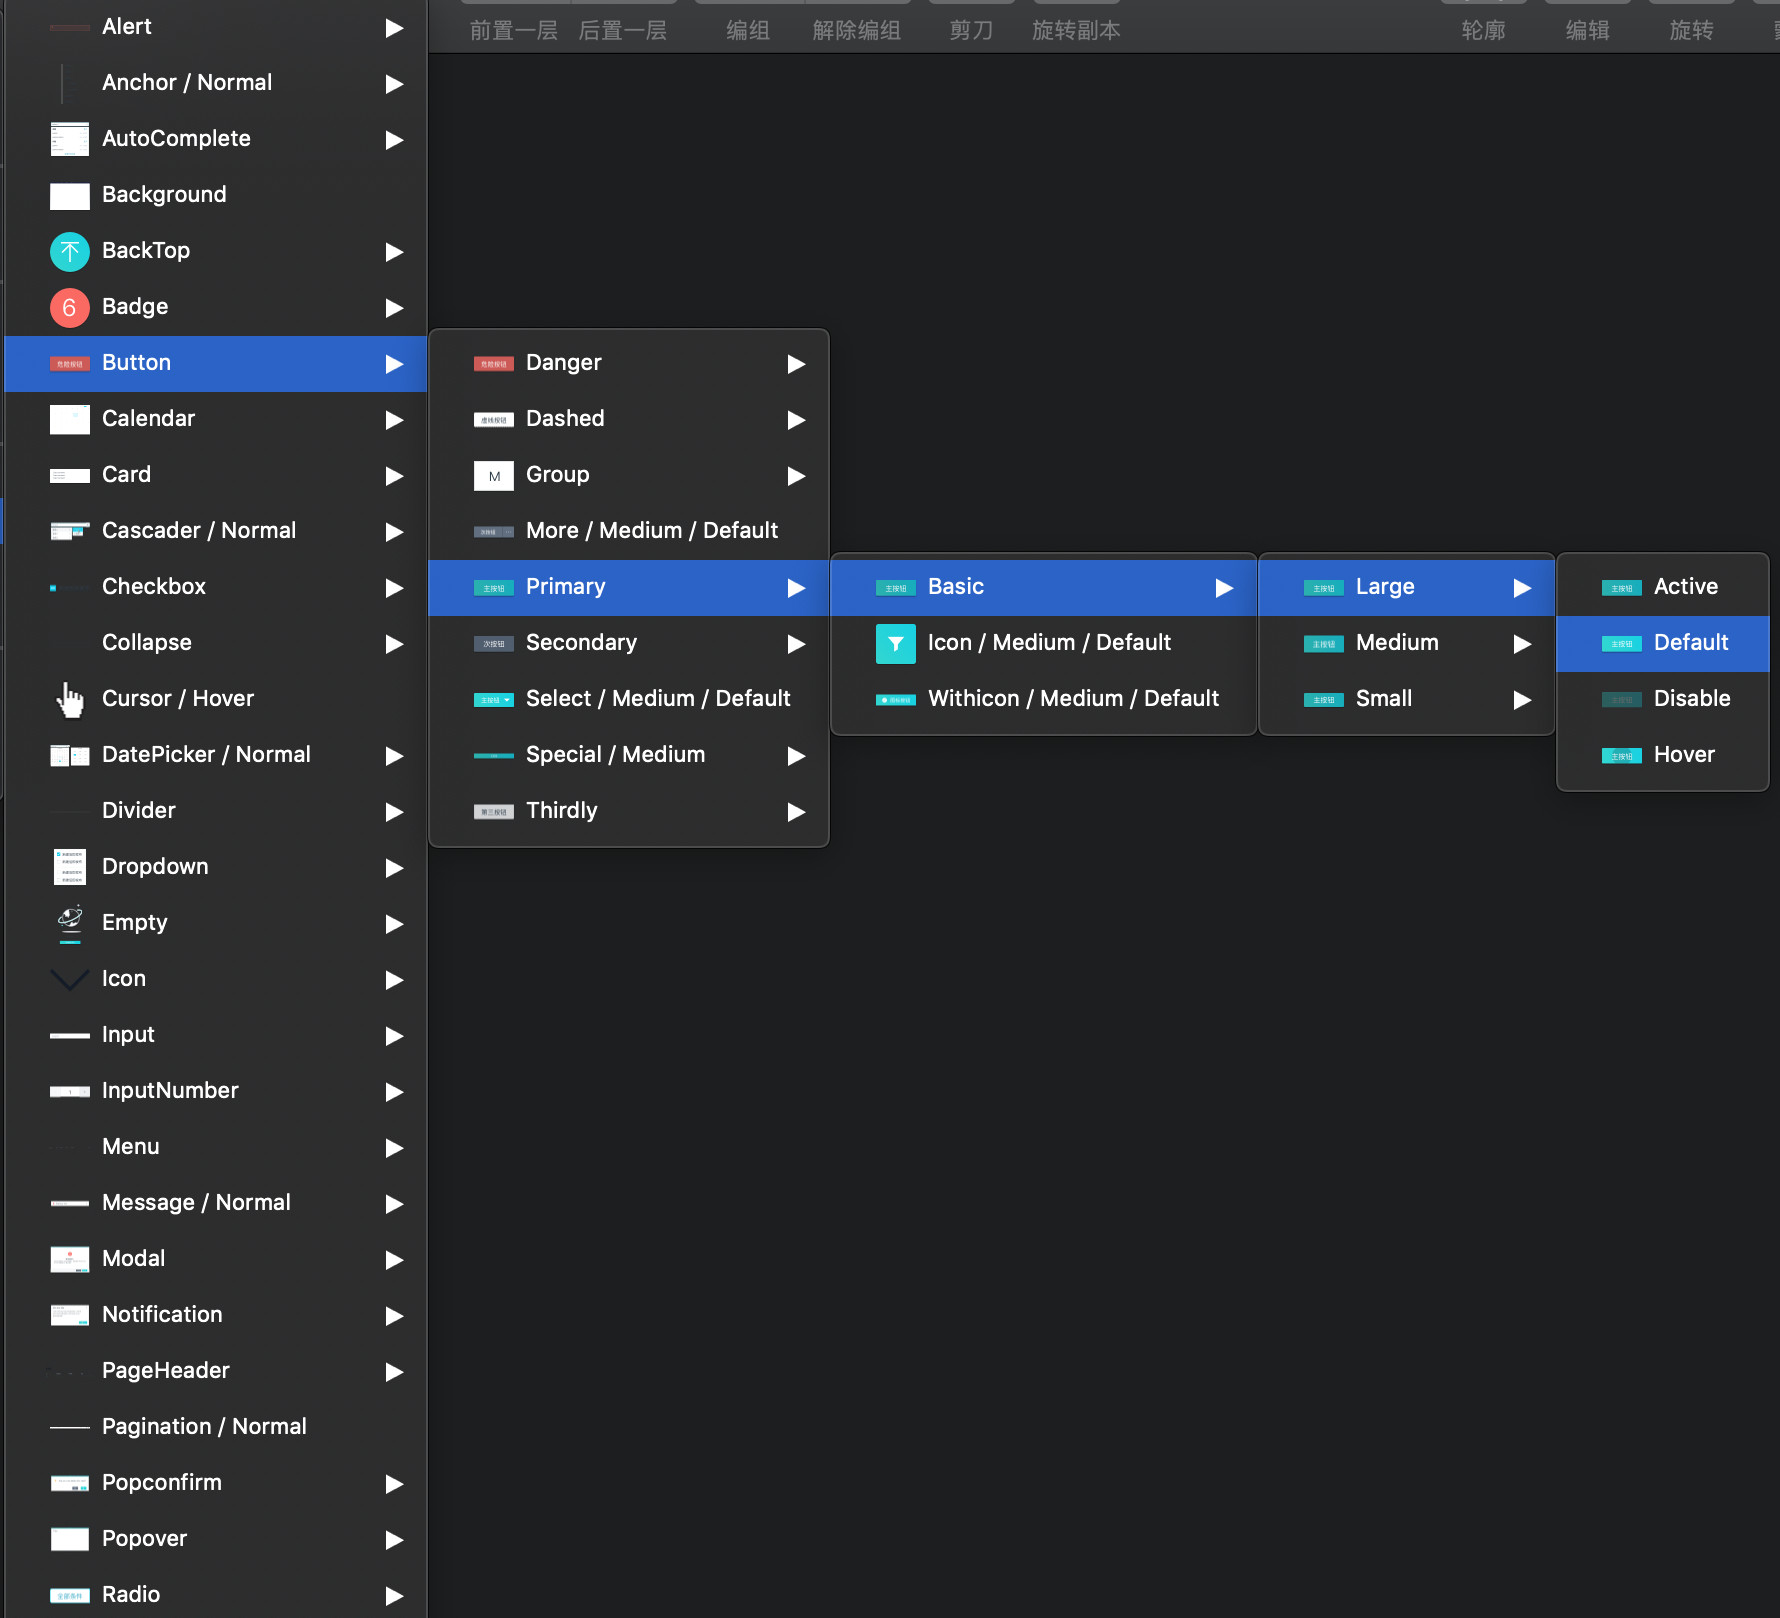Click the red Danger button thumbnail

(x=493, y=364)
